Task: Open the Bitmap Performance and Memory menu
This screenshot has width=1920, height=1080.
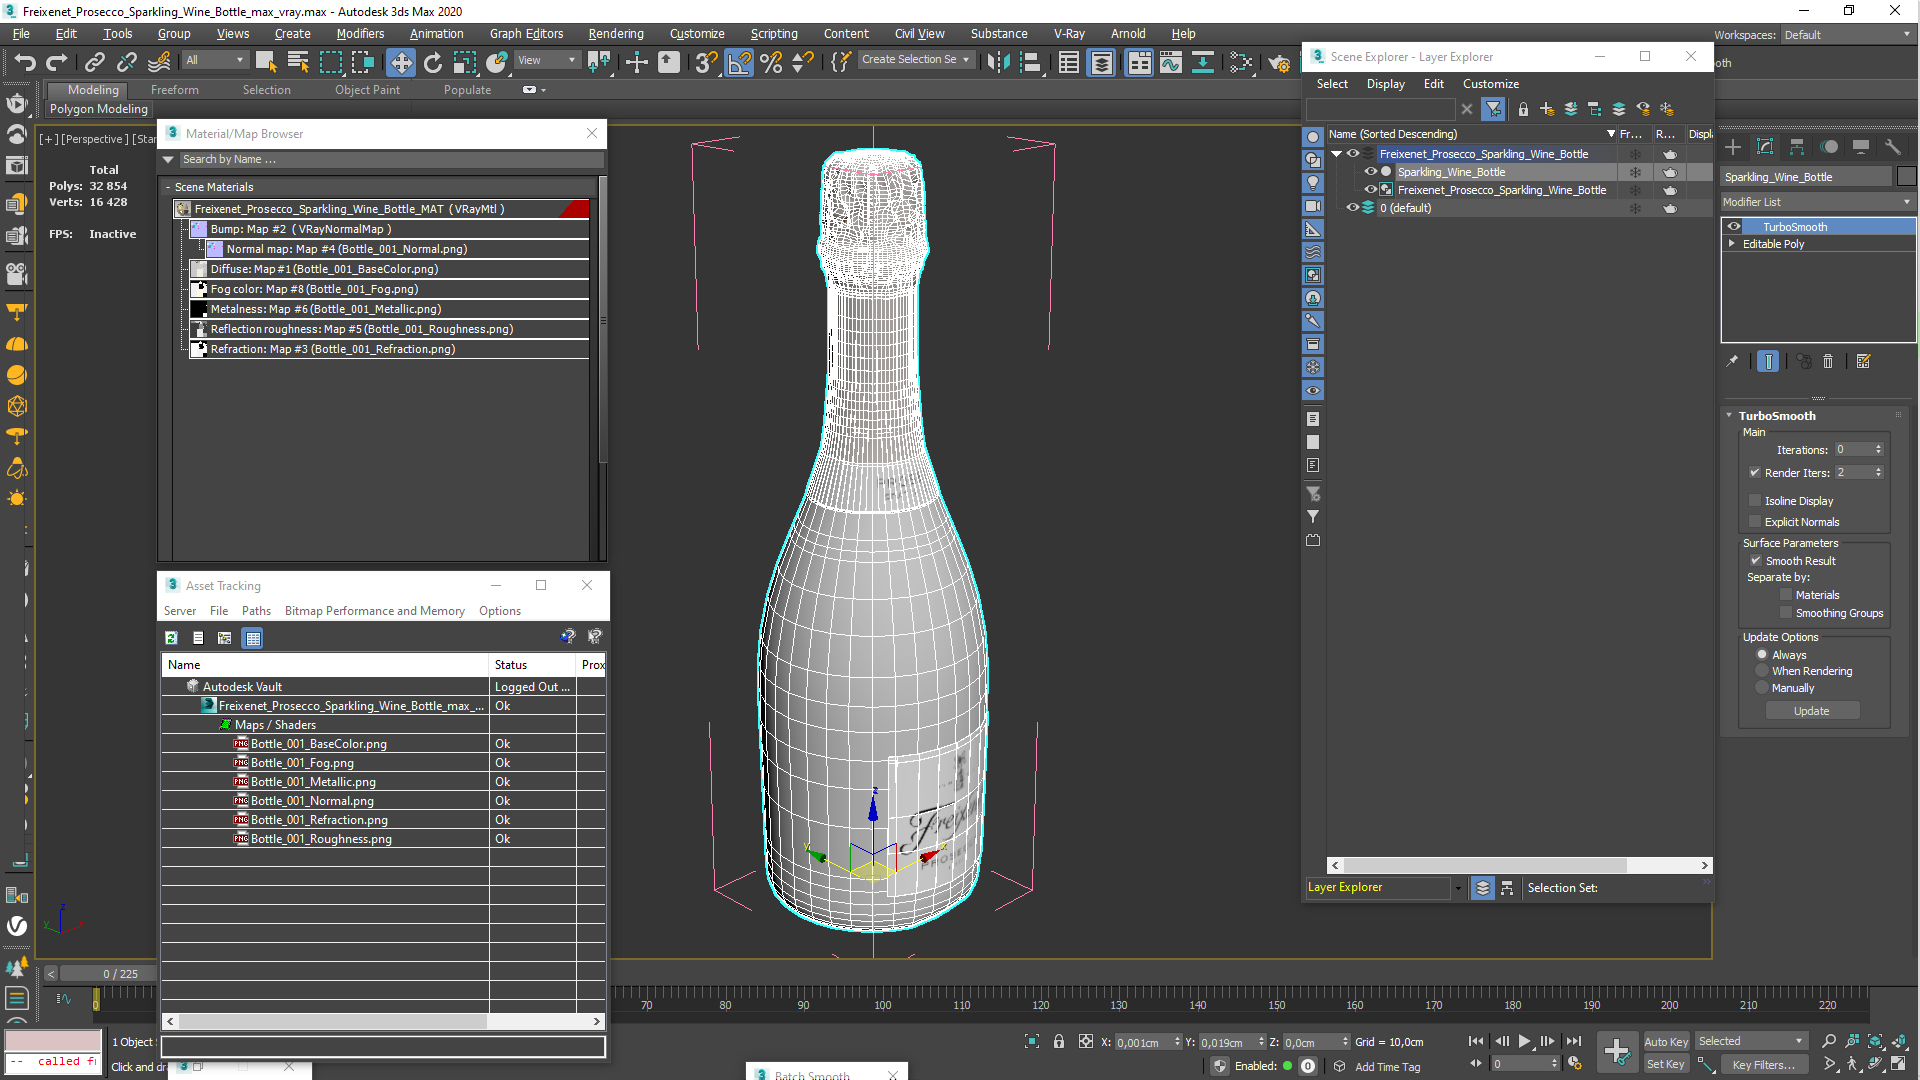Action: point(374,611)
